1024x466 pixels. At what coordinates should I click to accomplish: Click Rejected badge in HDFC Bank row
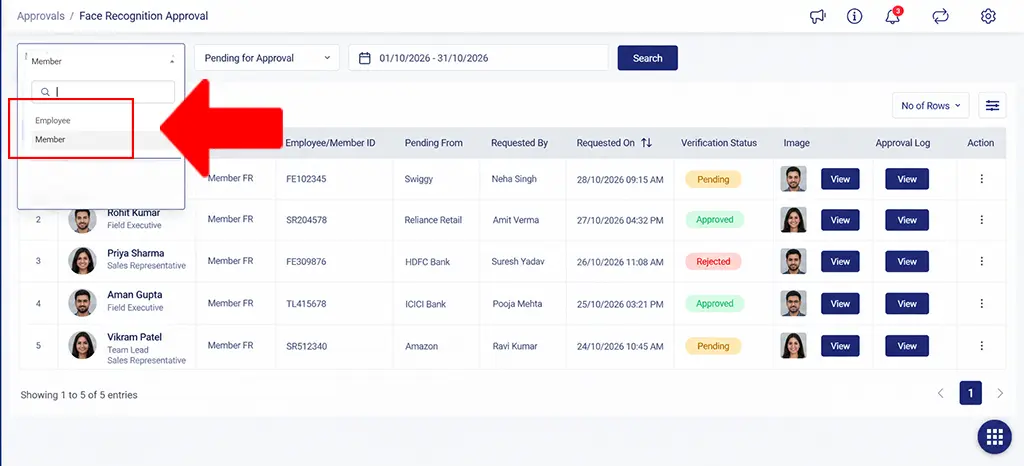point(713,261)
